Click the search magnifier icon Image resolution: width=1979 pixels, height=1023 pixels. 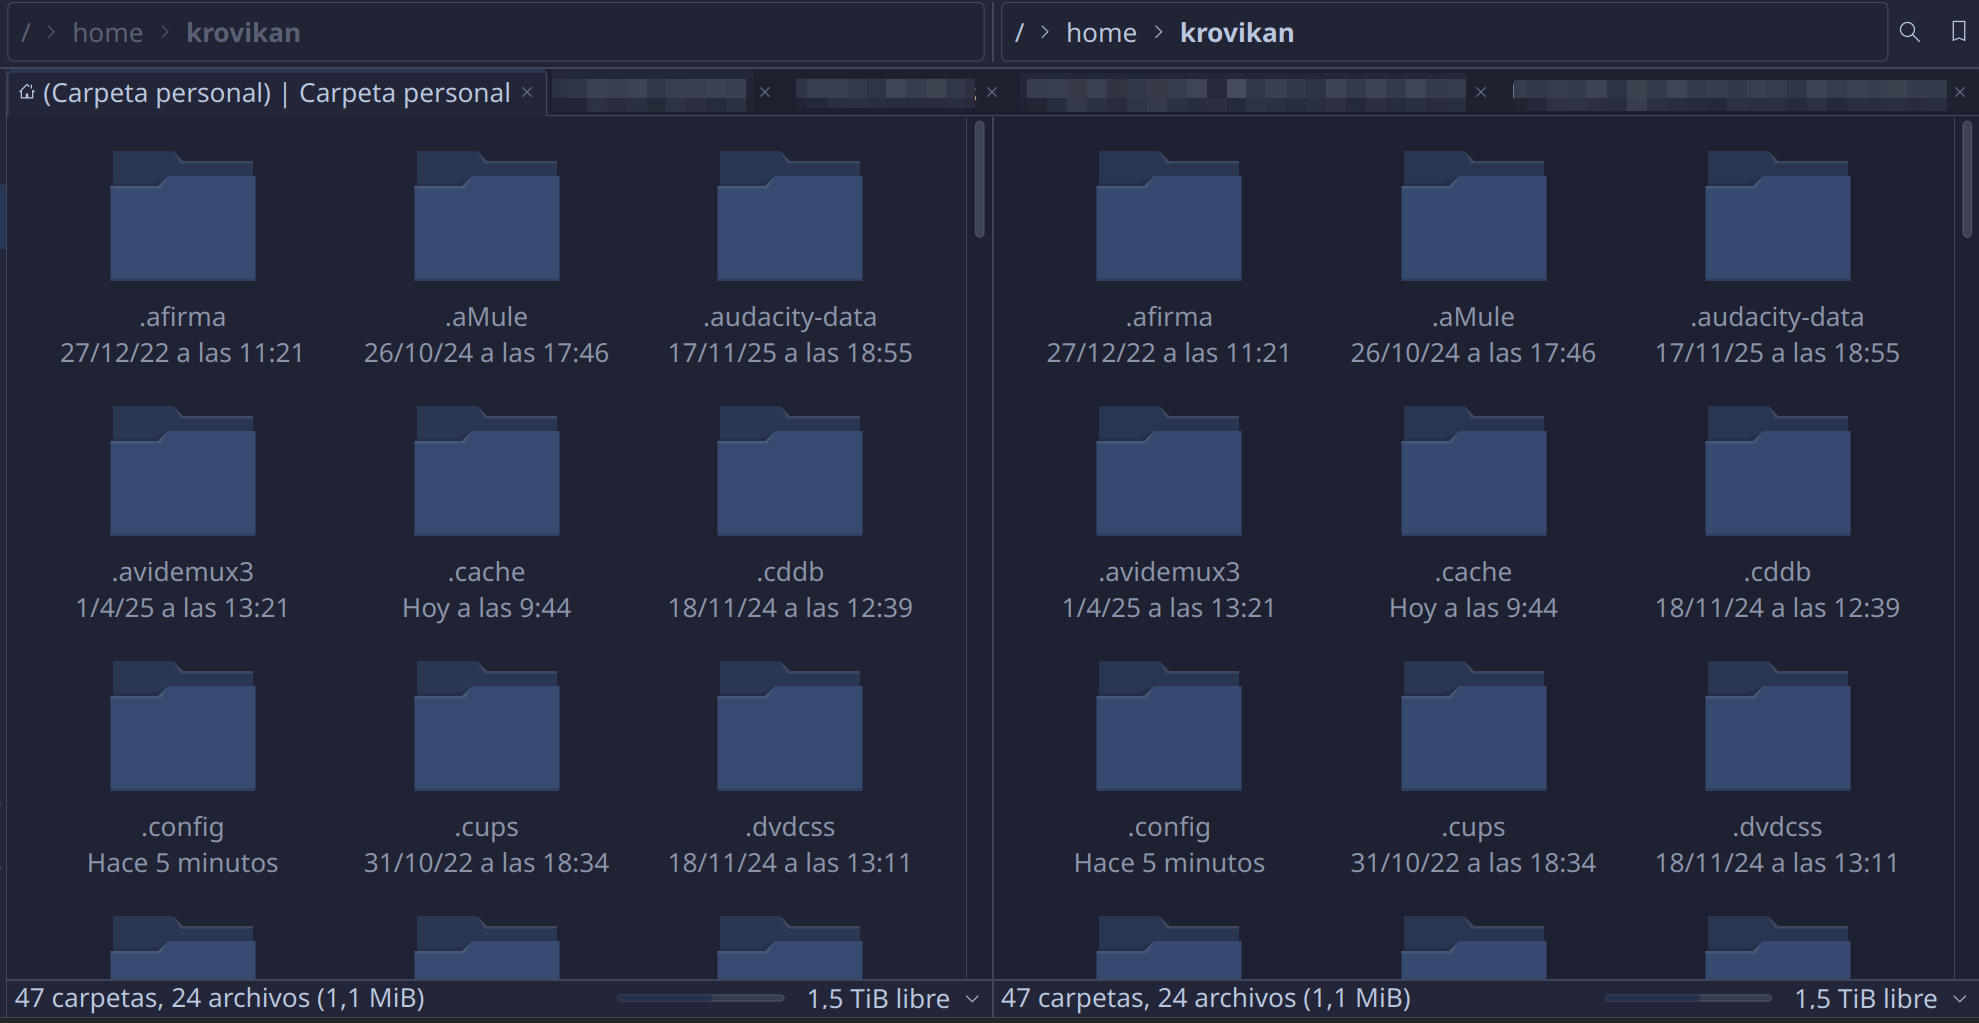pos(1909,32)
